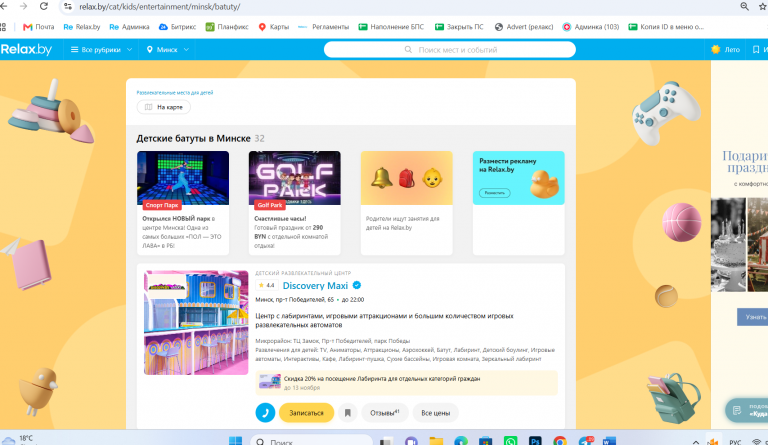Click the 4.4 star rating badge
The height and width of the screenshot is (445, 768).
point(267,285)
